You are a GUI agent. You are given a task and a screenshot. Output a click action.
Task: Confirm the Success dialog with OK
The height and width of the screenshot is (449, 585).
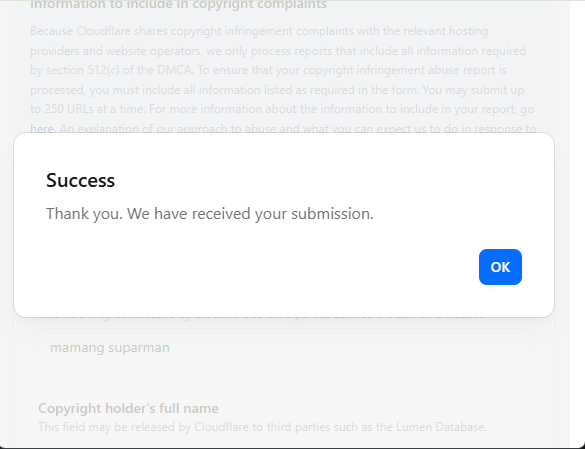coord(500,267)
